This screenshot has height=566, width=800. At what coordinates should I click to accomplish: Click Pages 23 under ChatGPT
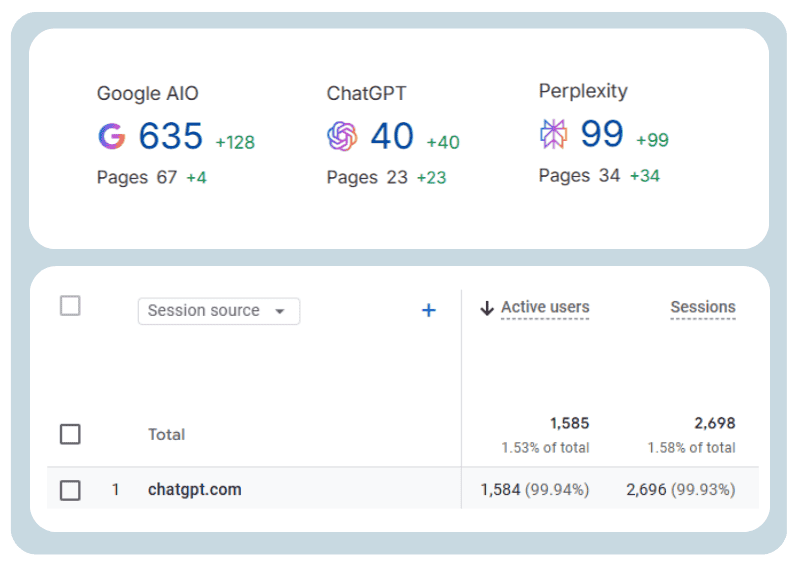click(x=367, y=178)
